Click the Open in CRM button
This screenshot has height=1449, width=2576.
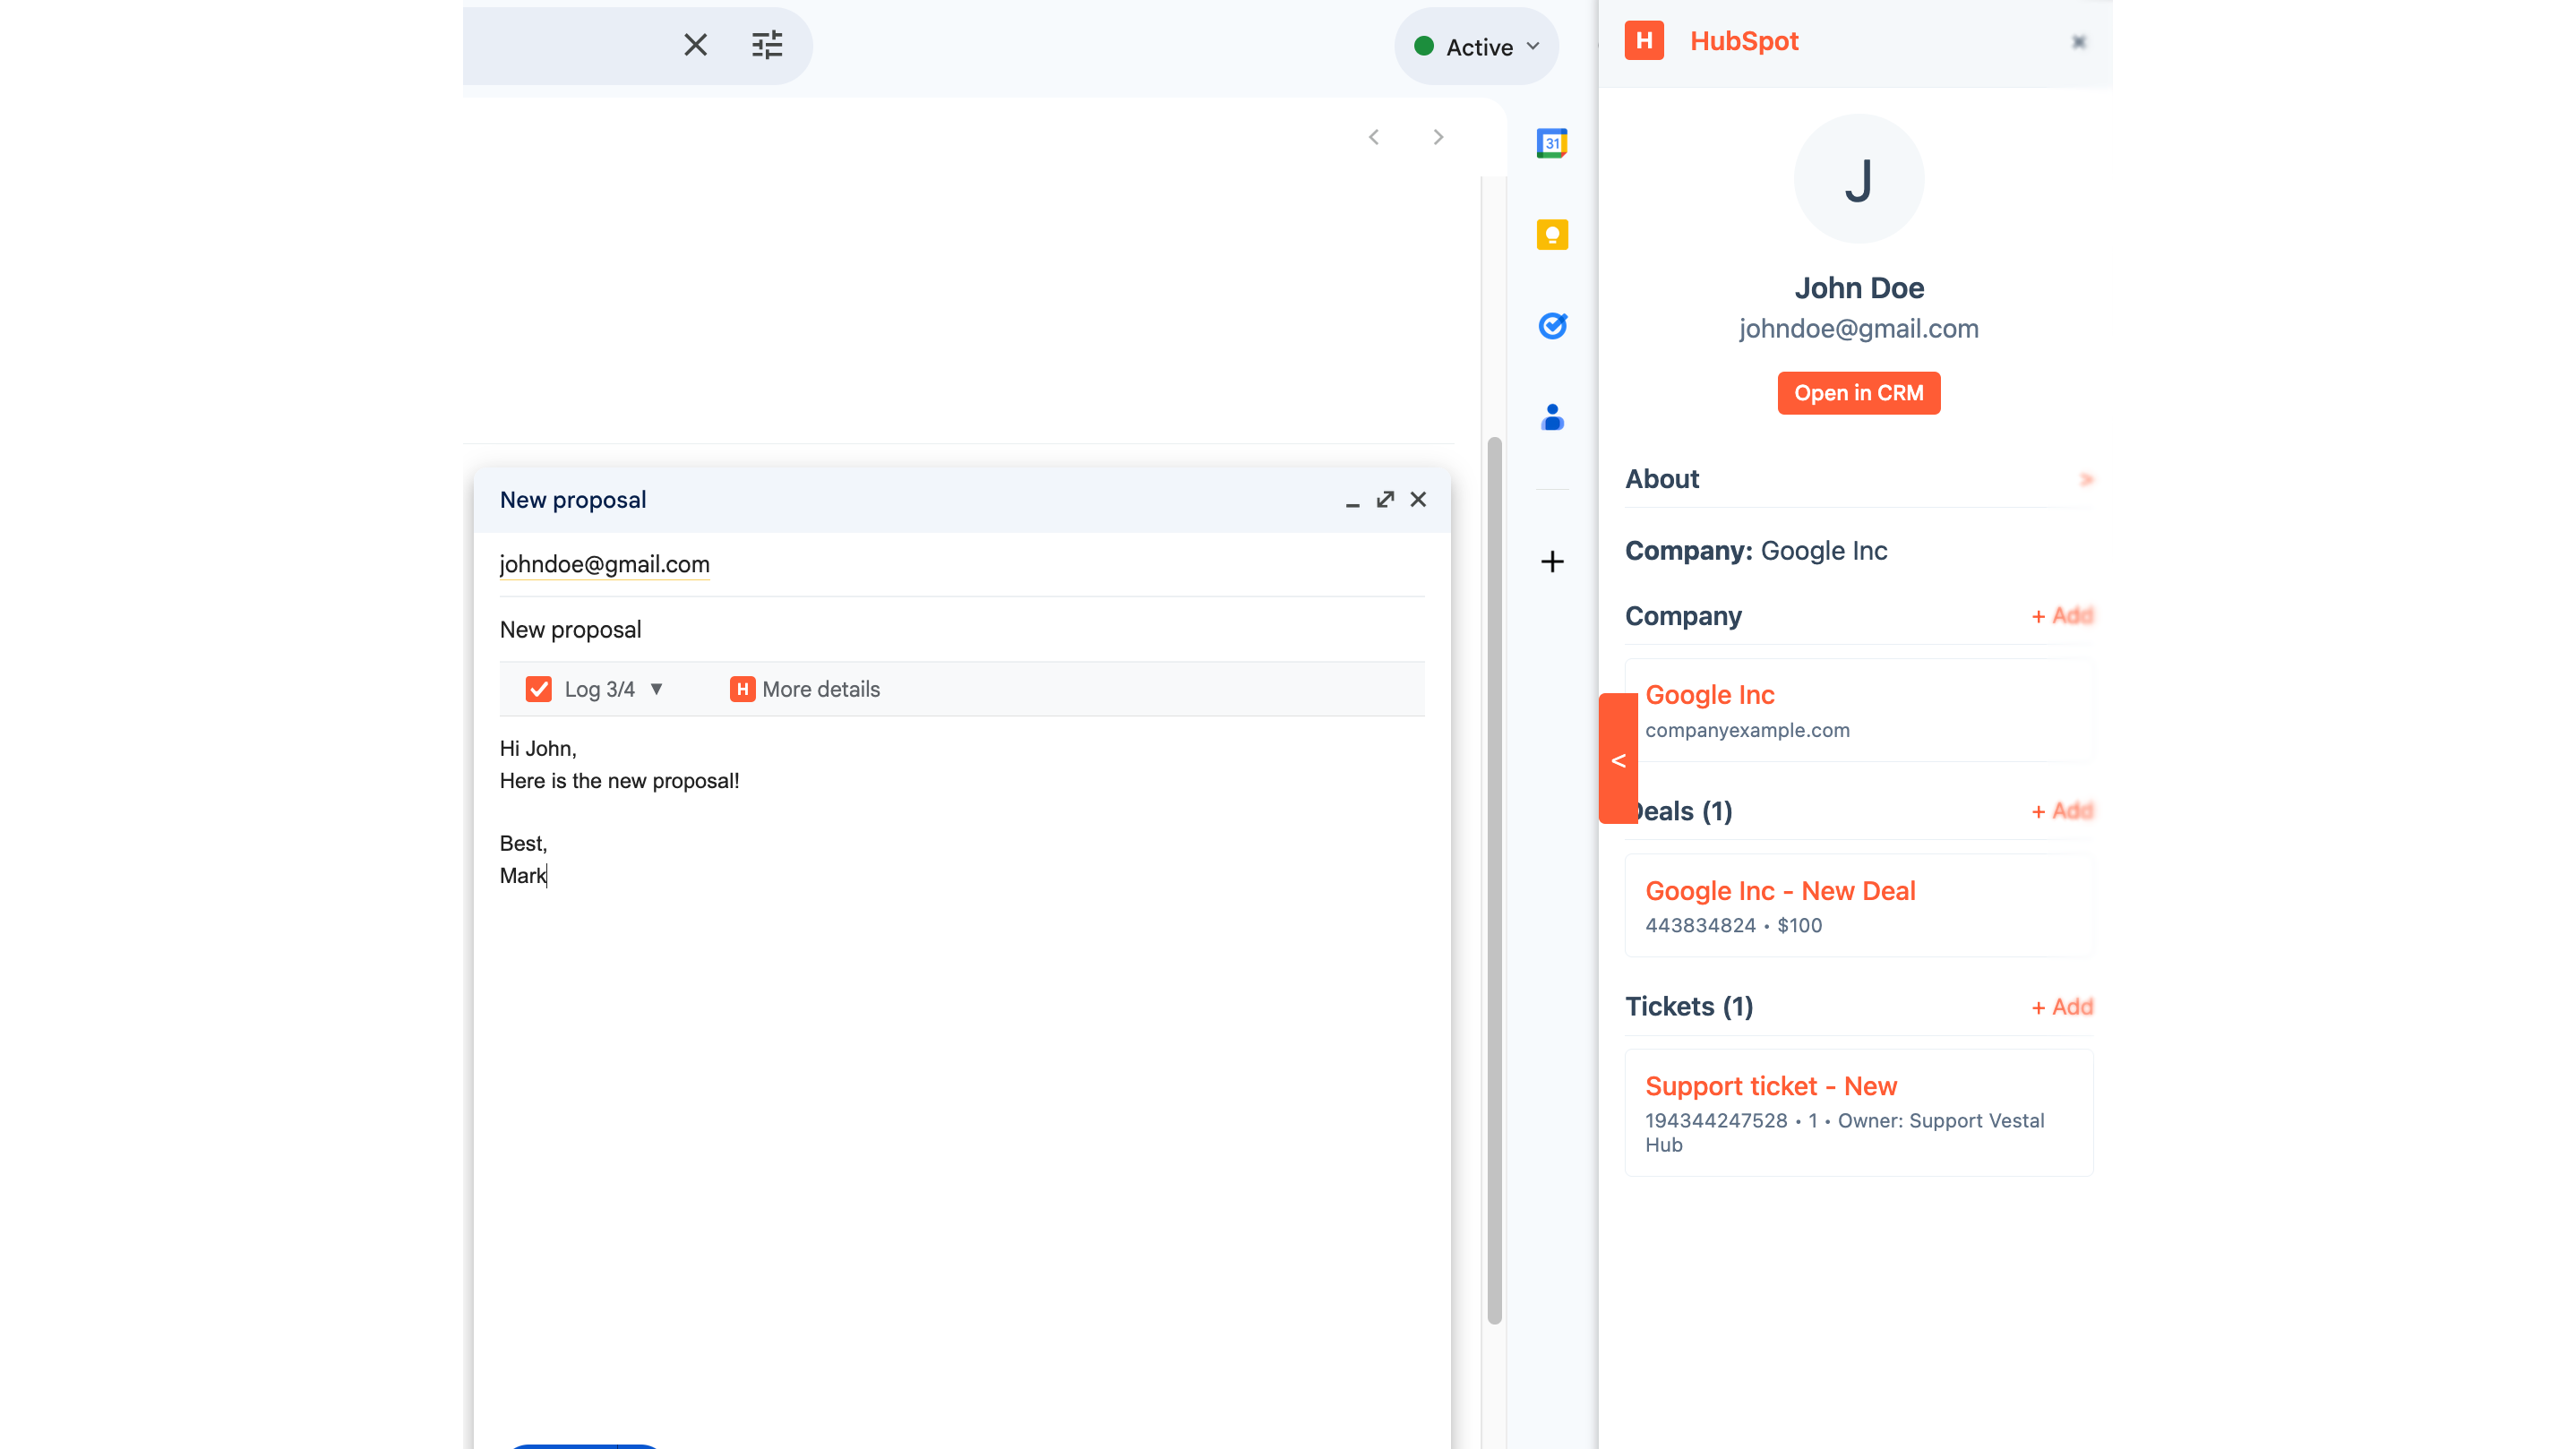pyautogui.click(x=1858, y=393)
